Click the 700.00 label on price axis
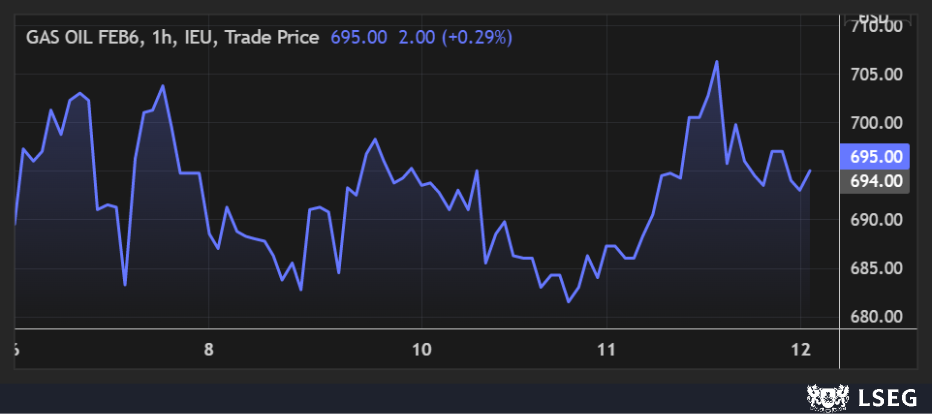The image size is (933, 414). coord(877,123)
